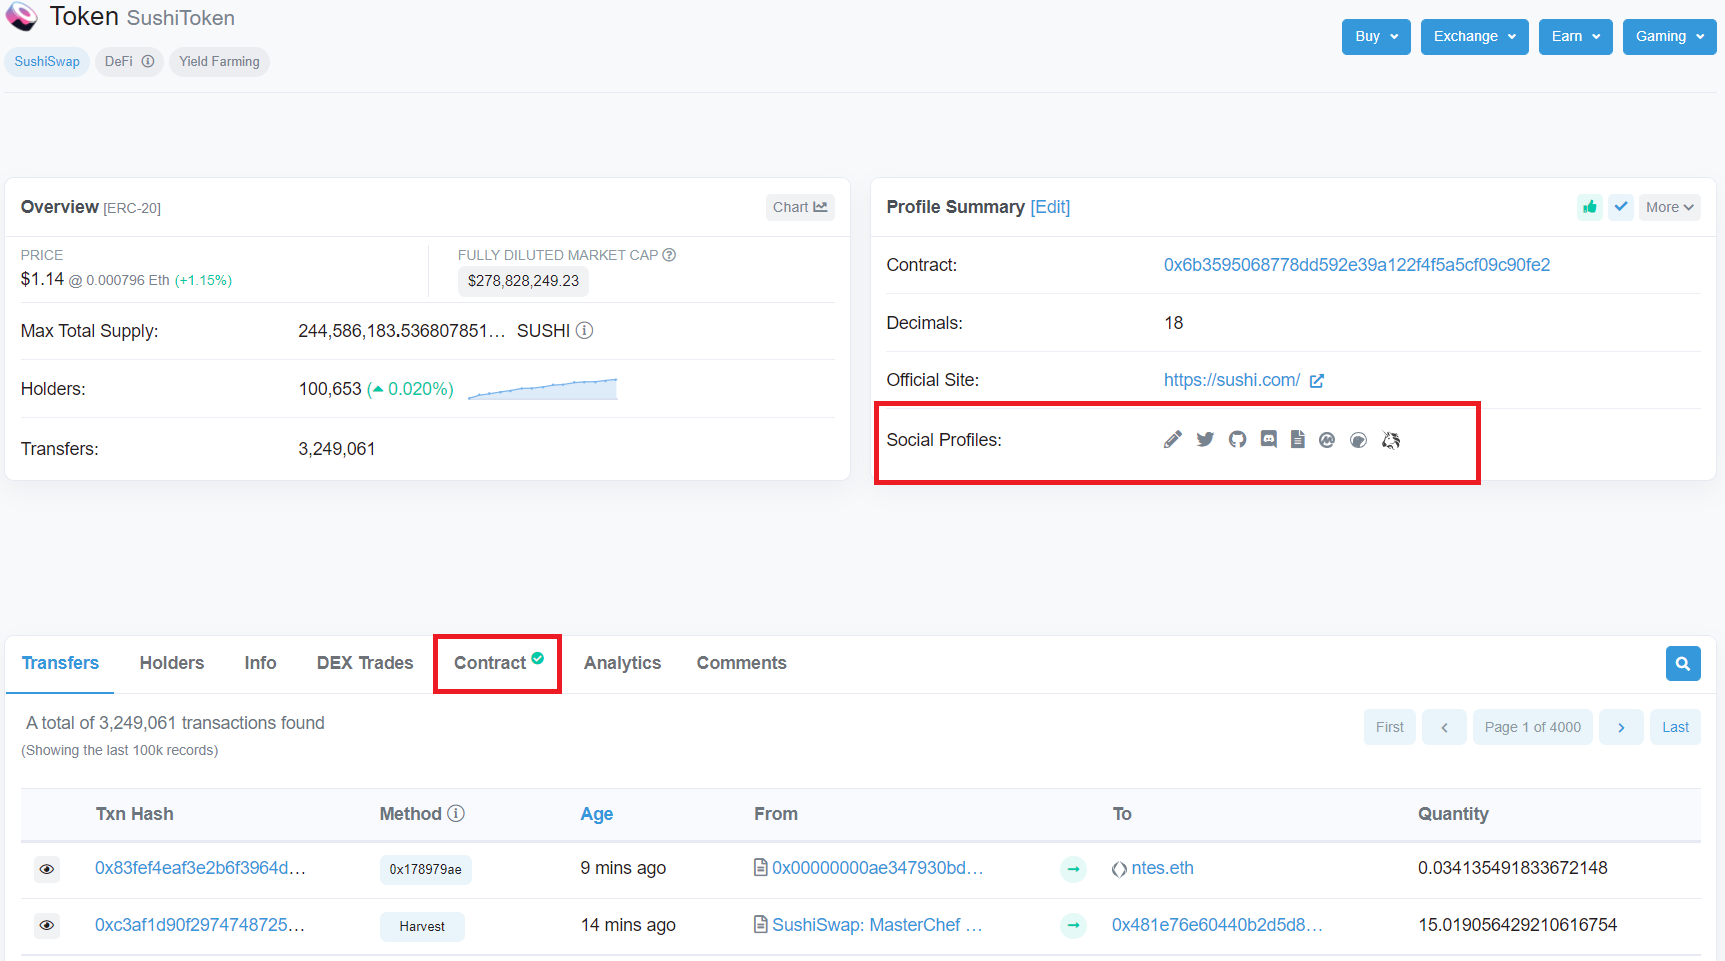Click the DeFi tag
Screen dimensions: 1725x961
(x=129, y=61)
